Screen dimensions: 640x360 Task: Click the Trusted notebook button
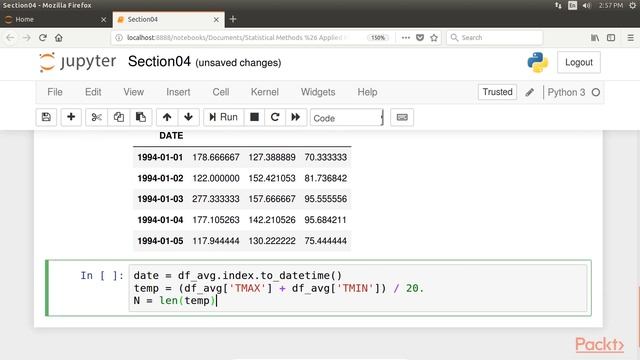(x=497, y=92)
